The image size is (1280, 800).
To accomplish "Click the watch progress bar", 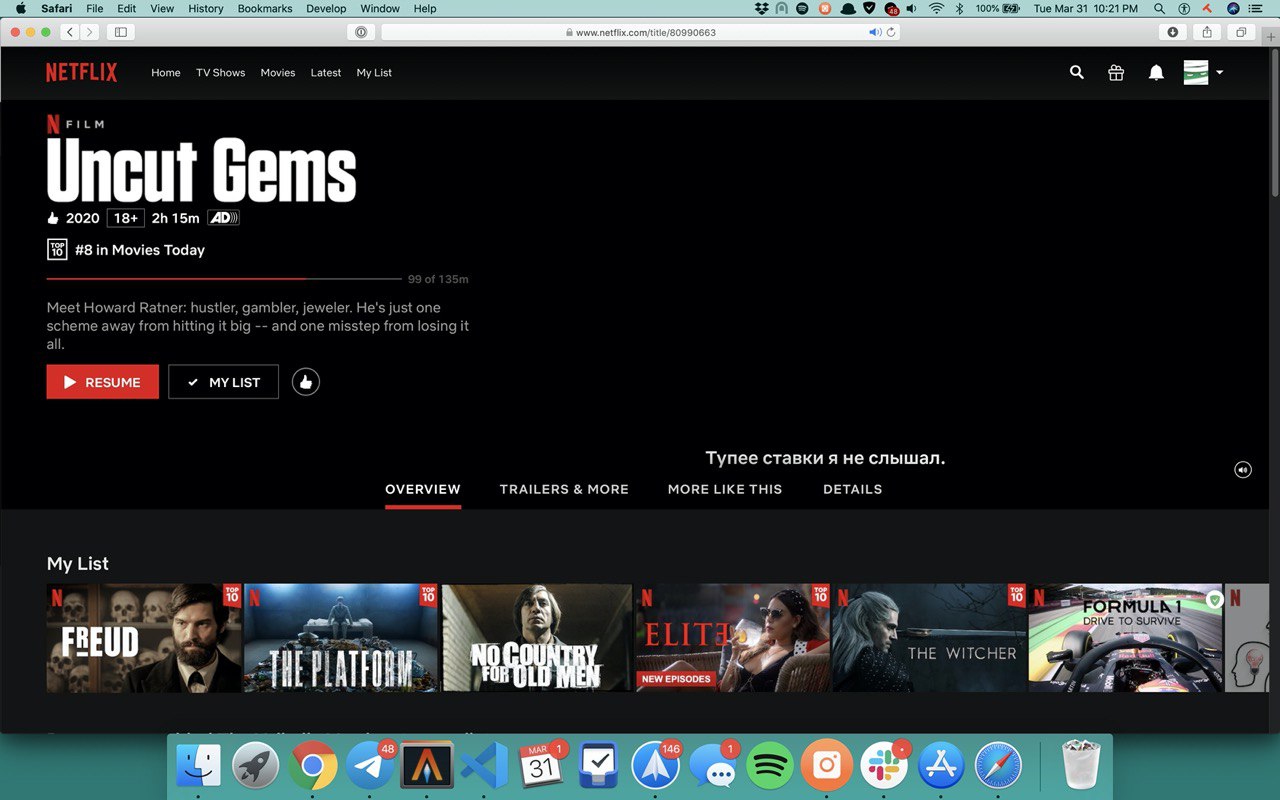I will click(224, 278).
